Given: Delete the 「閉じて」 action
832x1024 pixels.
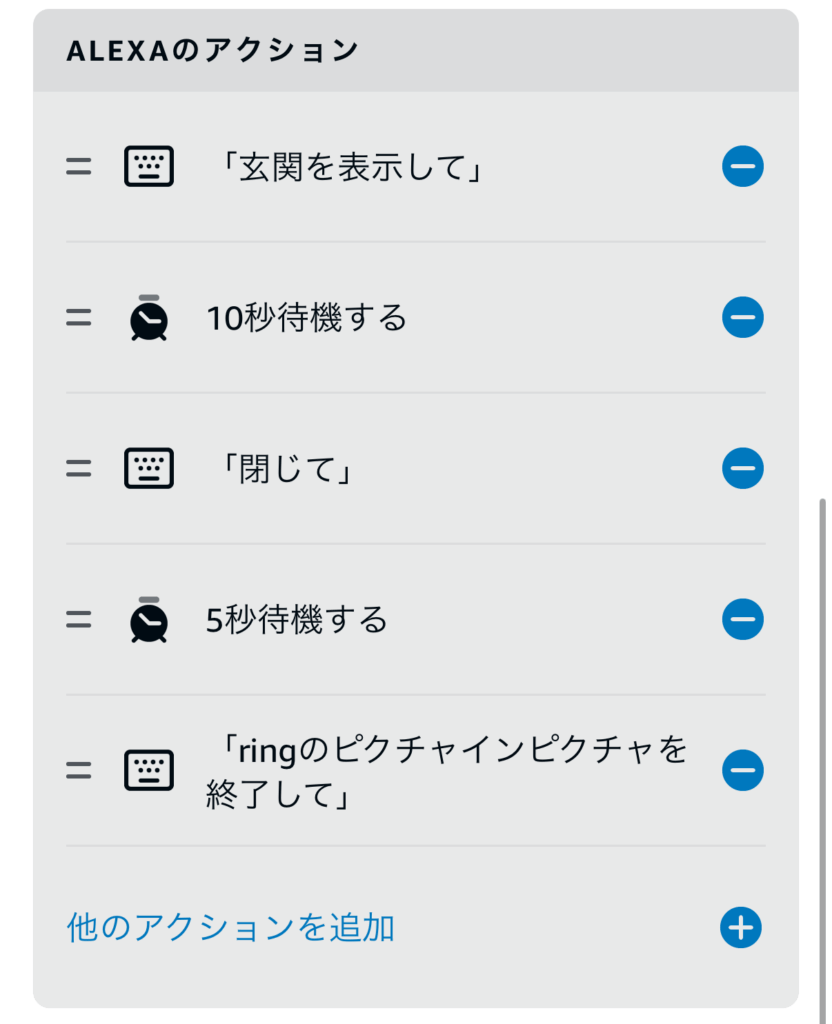Looking at the screenshot, I should point(742,468).
